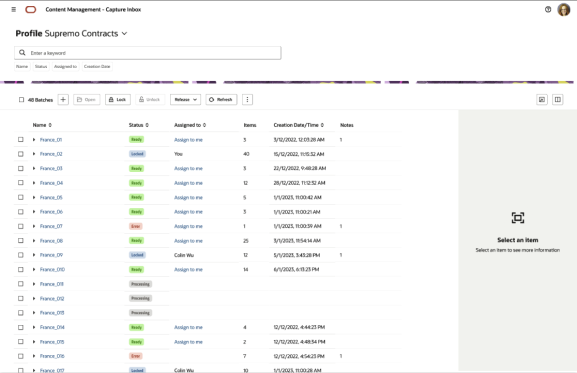Check the box for France_07

click(x=21, y=226)
